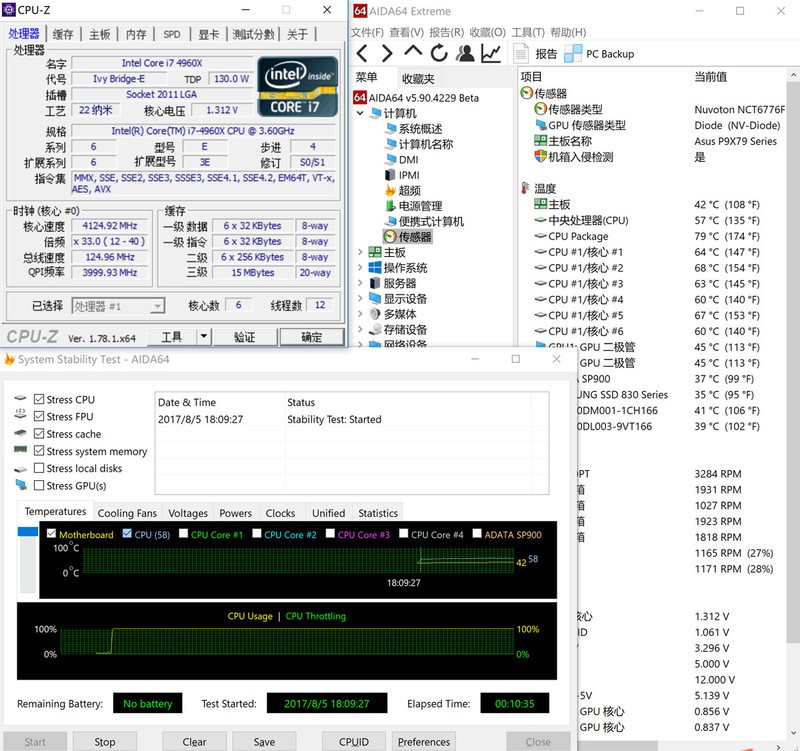Click the PC Backup toolbar icon

click(x=574, y=54)
